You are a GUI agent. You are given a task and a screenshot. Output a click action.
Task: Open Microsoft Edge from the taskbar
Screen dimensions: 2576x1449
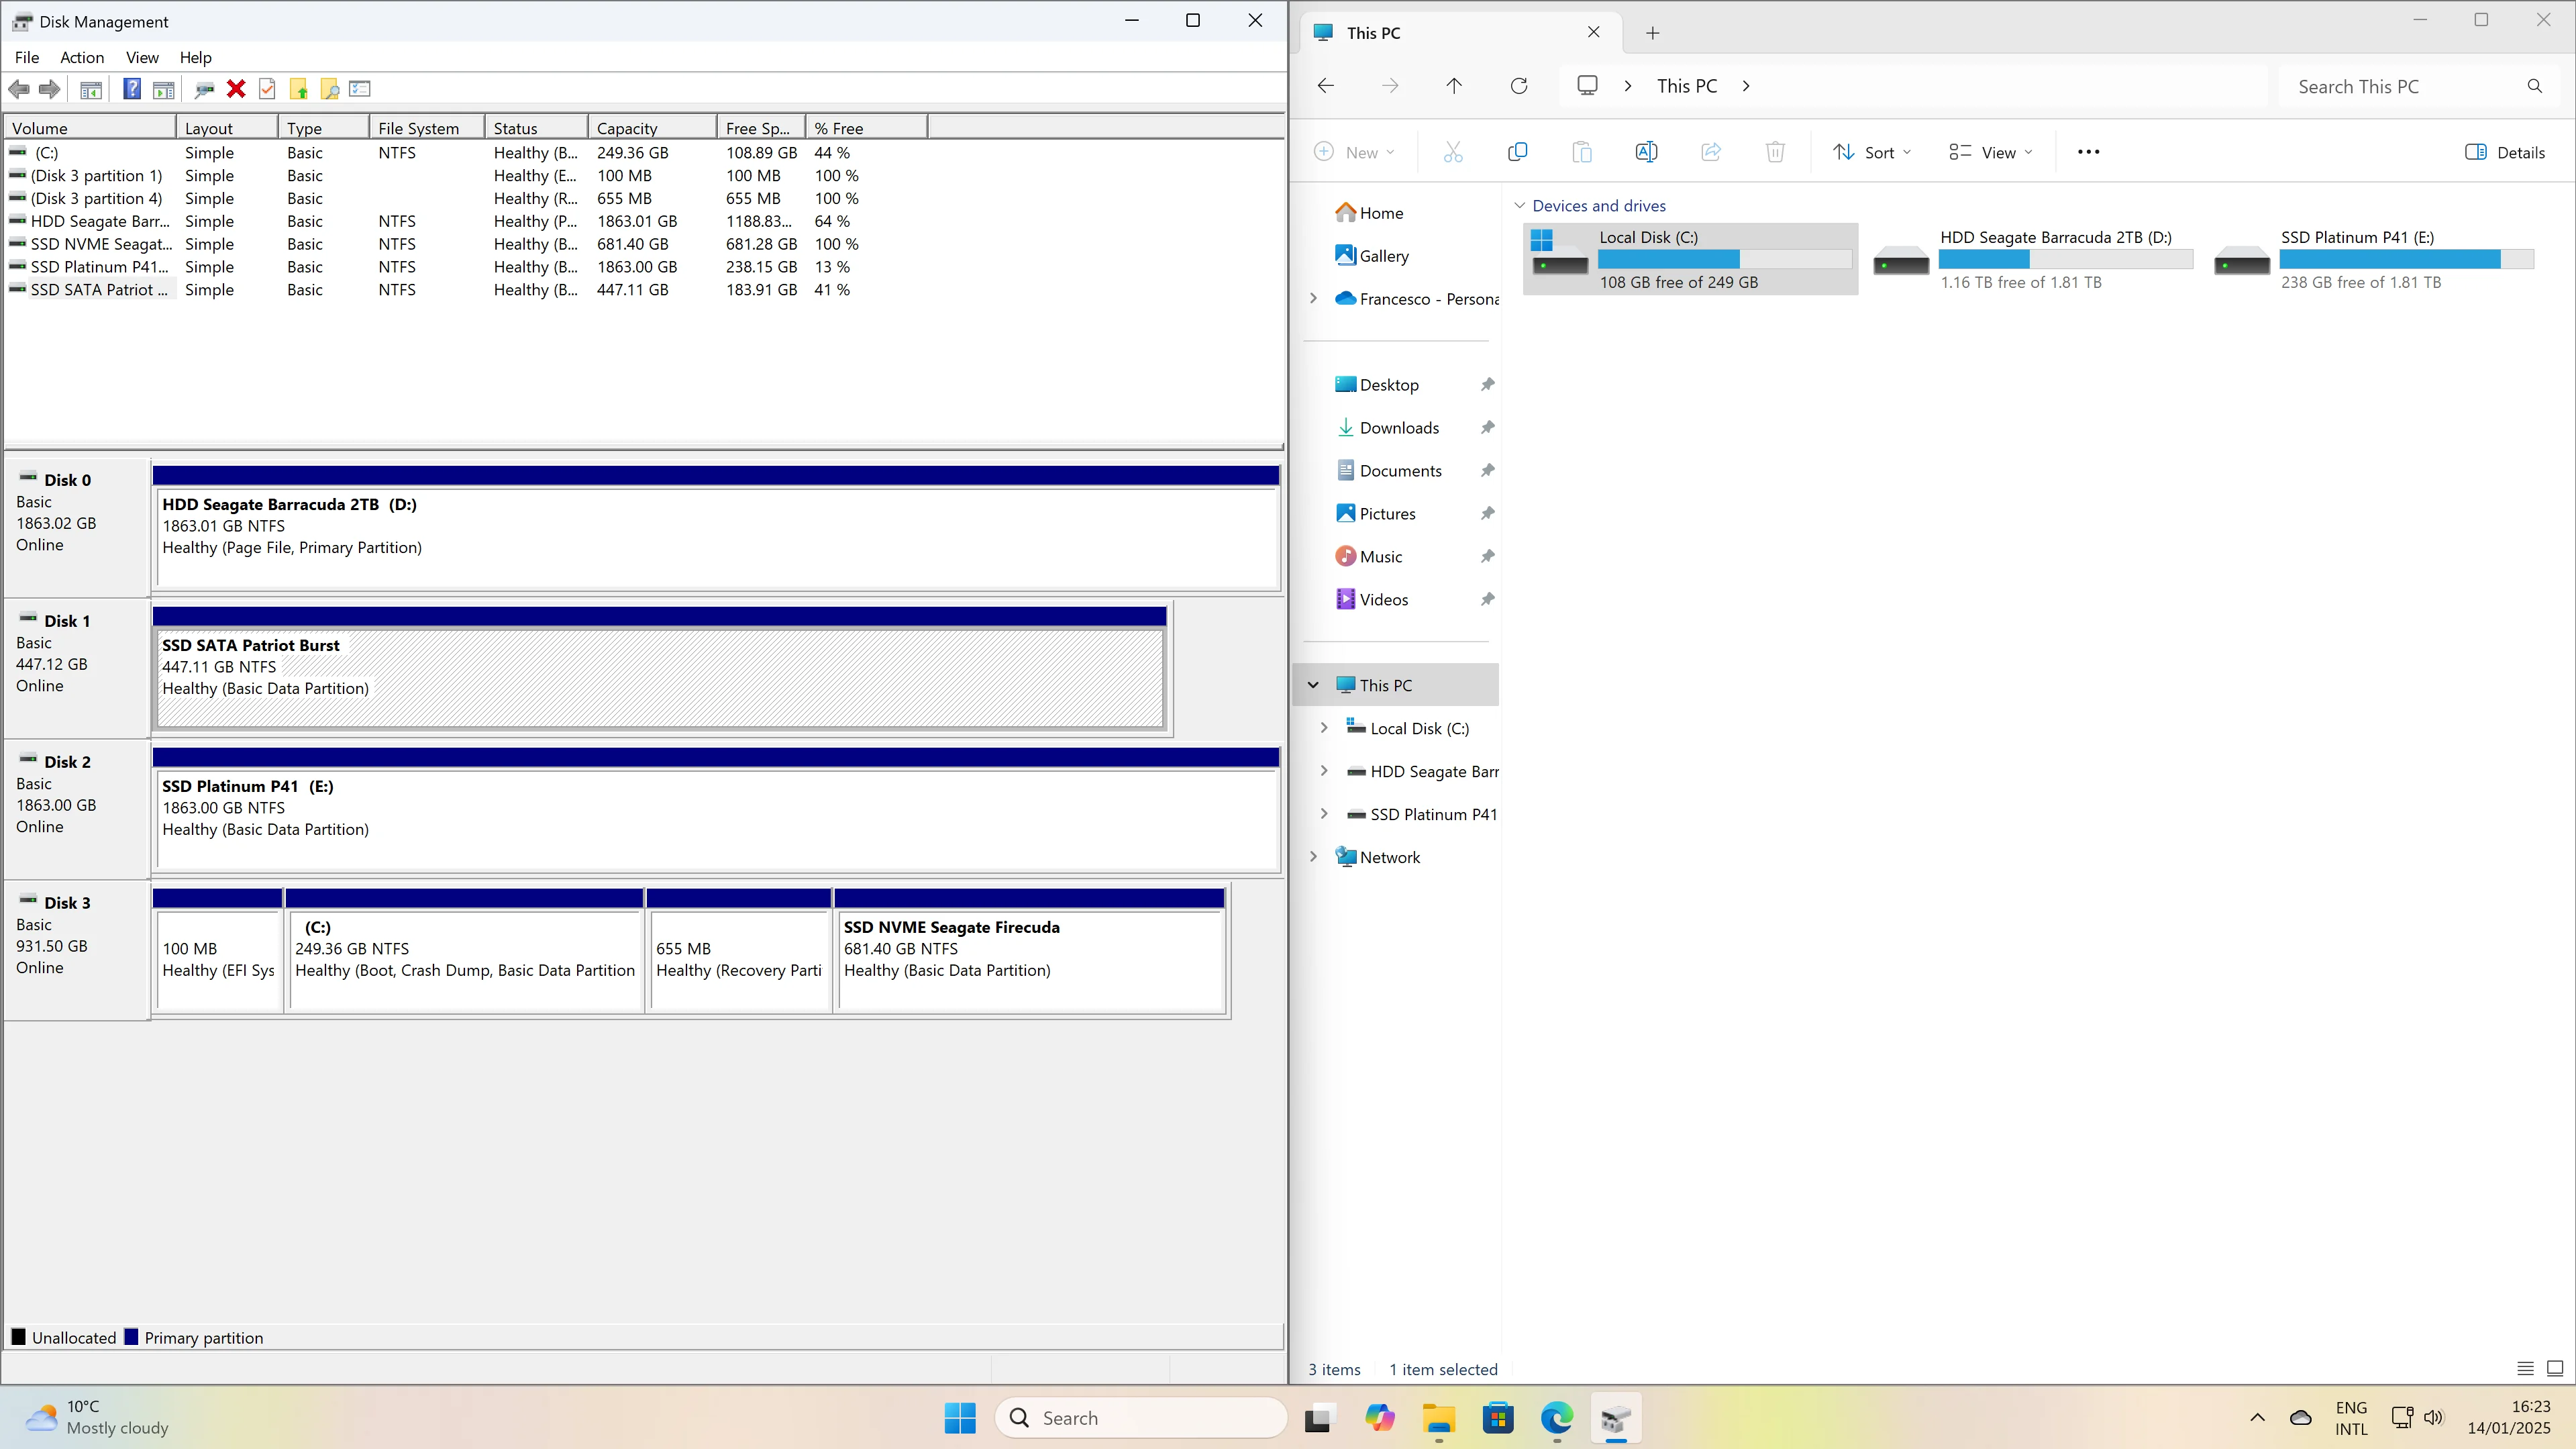tap(1557, 1418)
